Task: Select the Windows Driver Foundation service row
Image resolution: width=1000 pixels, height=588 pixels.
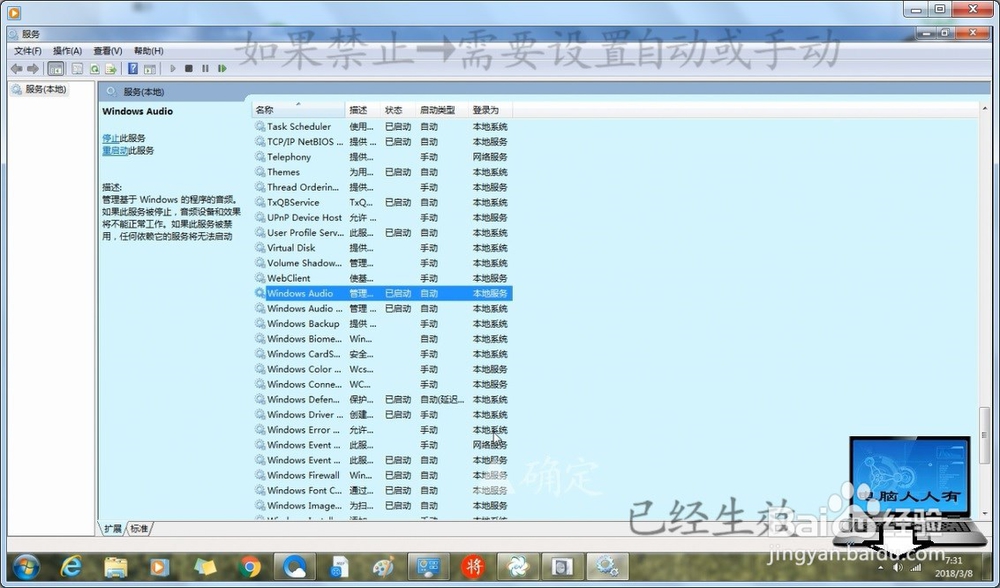Action: click(x=382, y=415)
